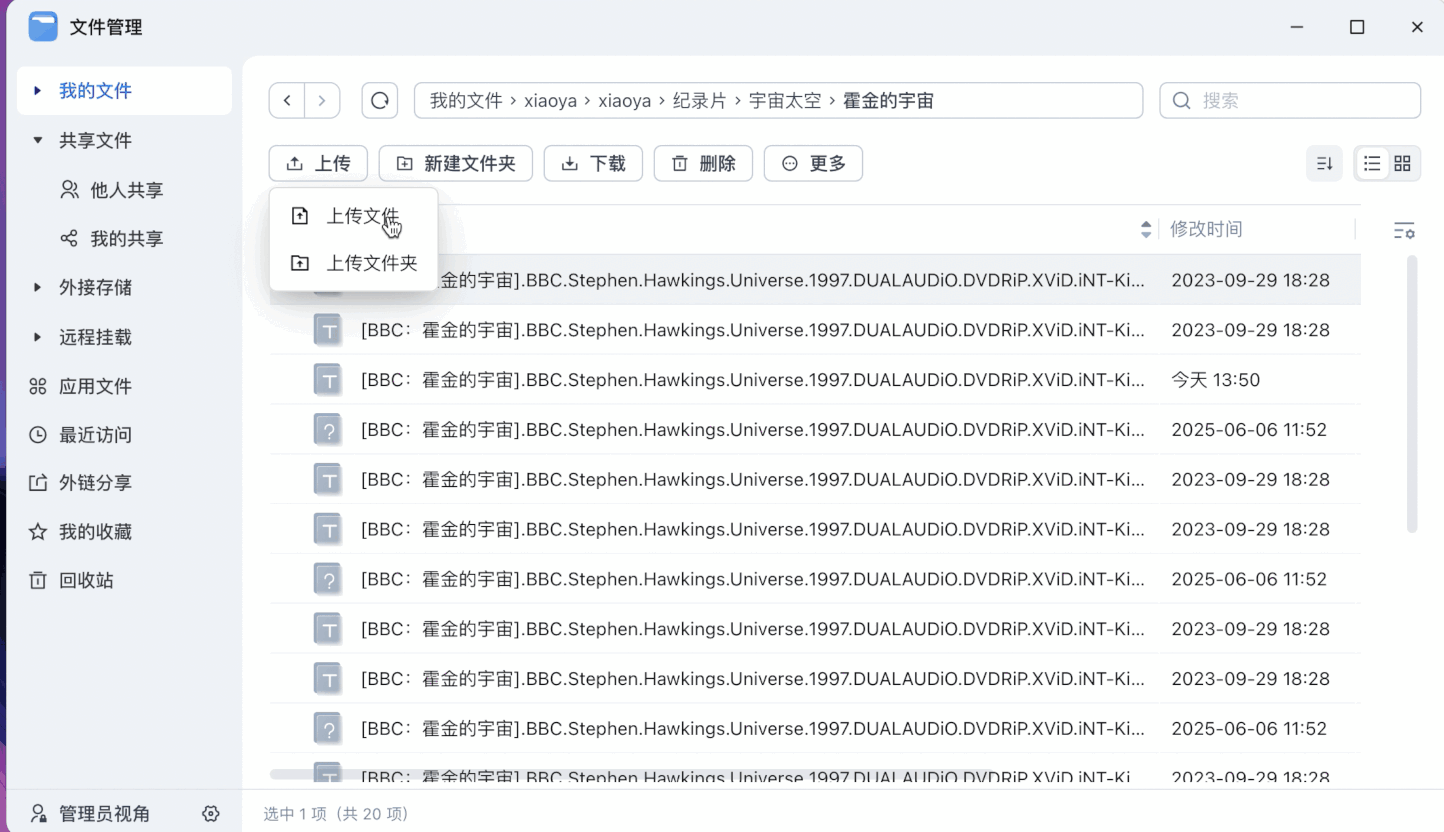Screen dimensions: 1444x832
Task: Open 最近访问 recent files in sidebar
Action: click(x=94, y=435)
